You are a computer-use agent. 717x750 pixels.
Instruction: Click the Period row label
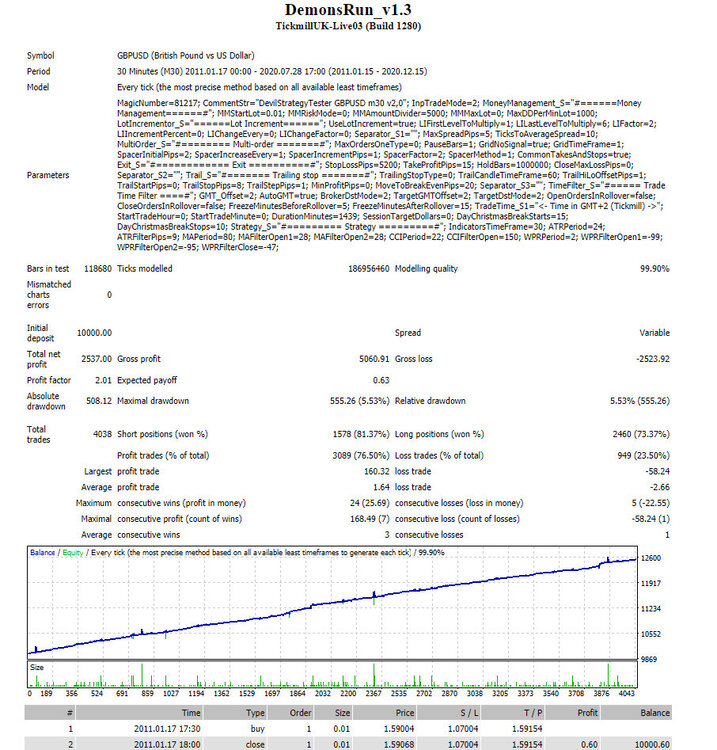point(38,71)
